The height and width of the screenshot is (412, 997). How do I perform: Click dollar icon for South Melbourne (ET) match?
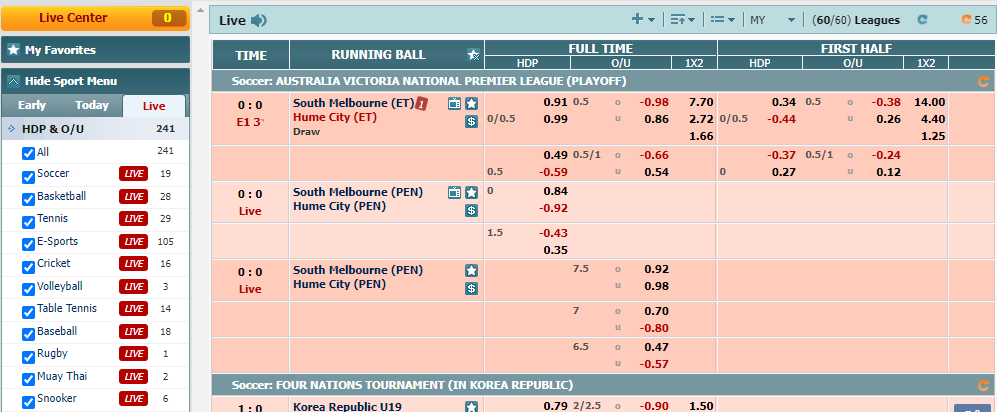tap(471, 121)
